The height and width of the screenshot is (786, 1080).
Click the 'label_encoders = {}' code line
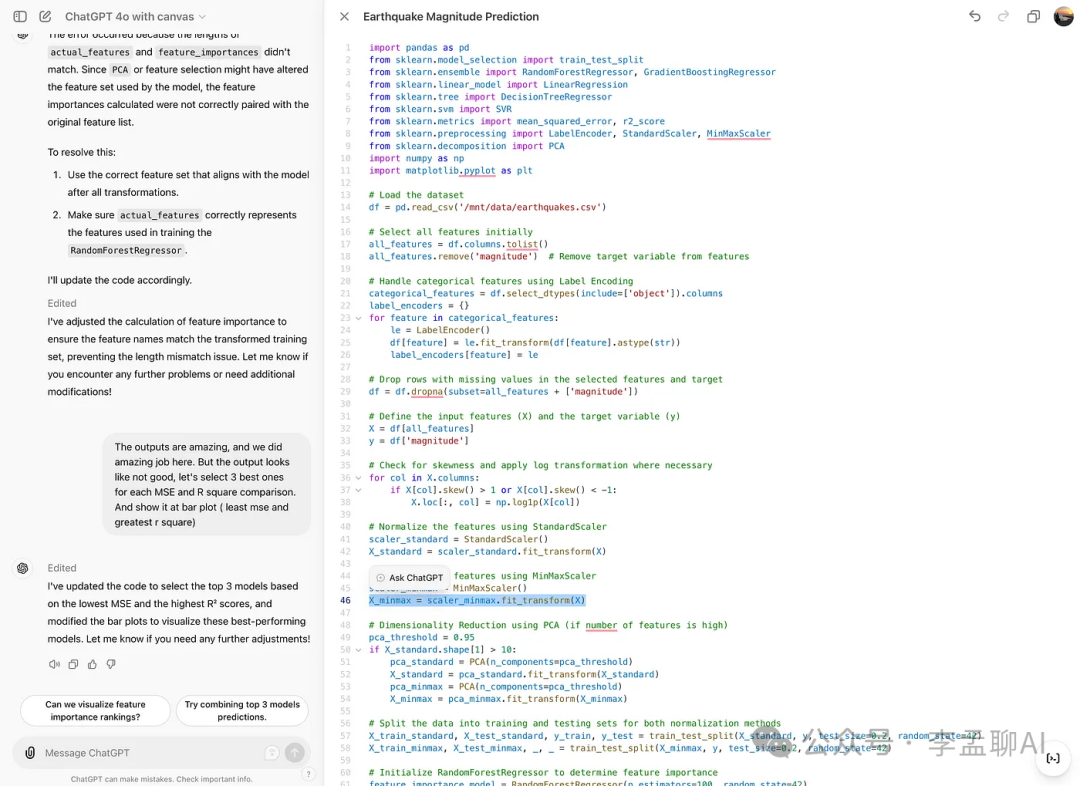tap(419, 306)
